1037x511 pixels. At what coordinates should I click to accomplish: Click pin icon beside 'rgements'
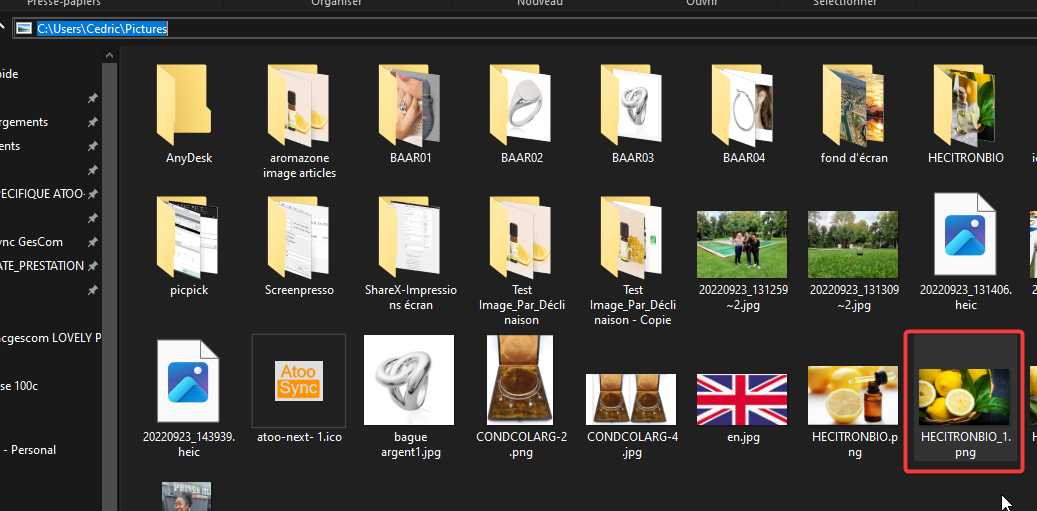click(x=93, y=122)
